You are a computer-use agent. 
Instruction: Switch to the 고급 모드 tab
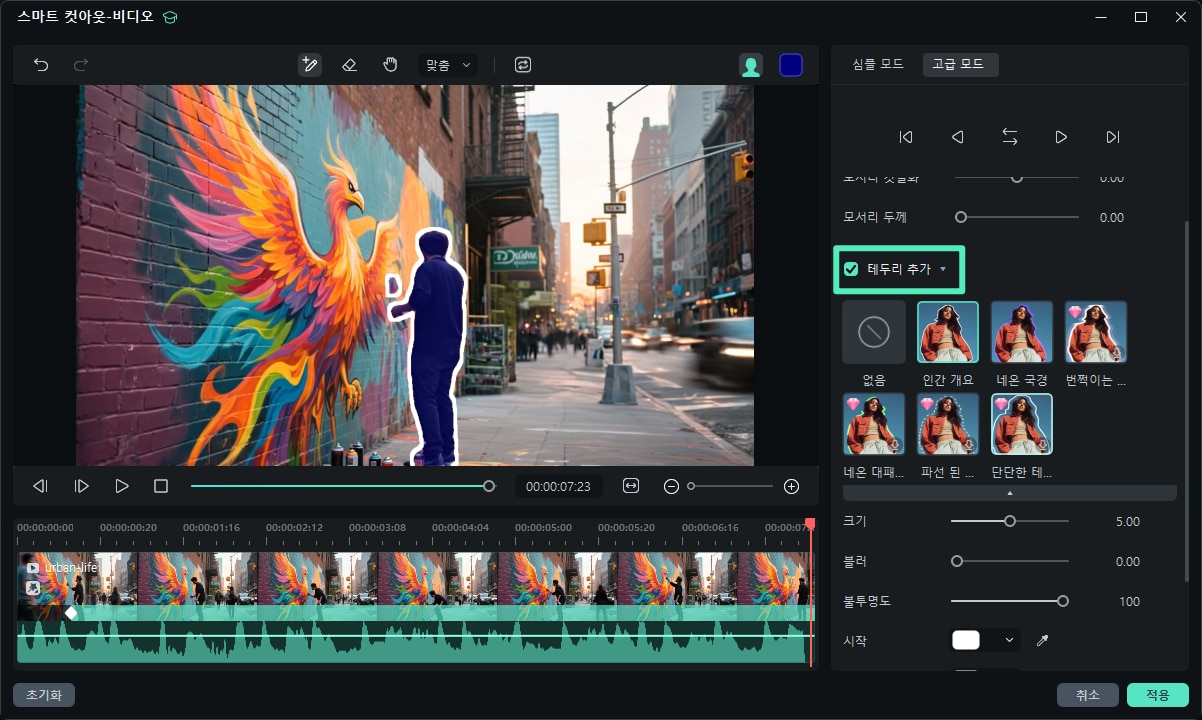click(x=960, y=65)
